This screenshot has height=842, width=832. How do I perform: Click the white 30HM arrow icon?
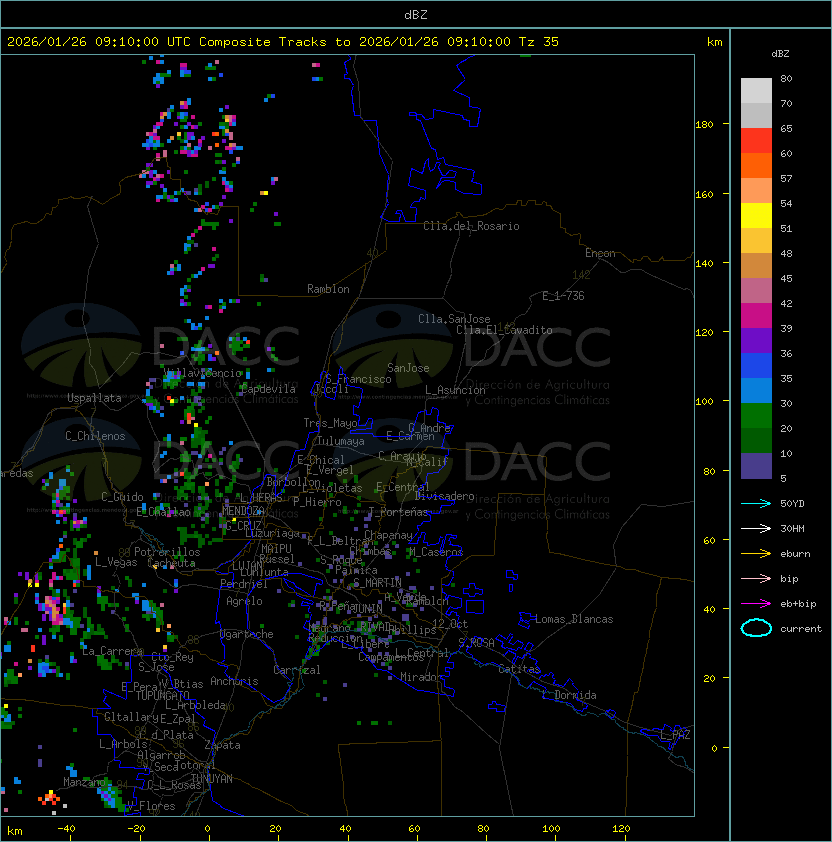[757, 528]
